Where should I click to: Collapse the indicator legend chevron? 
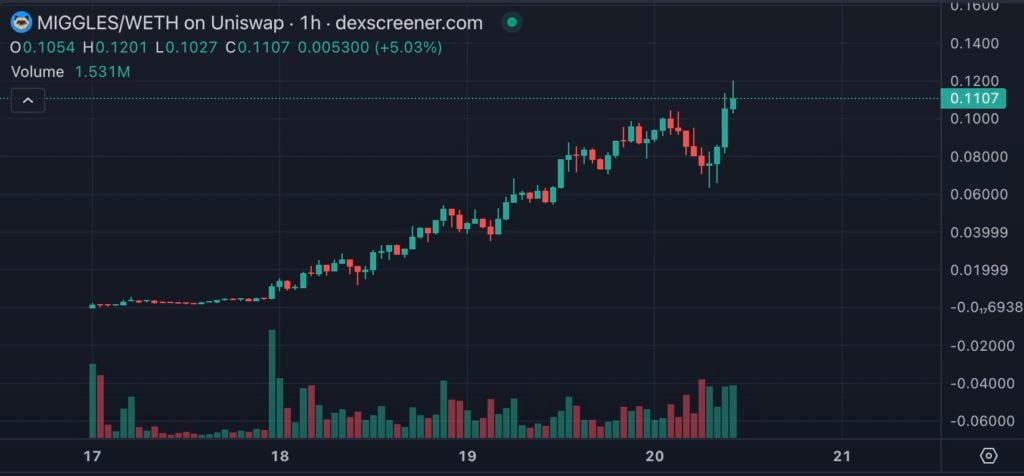pos(28,99)
